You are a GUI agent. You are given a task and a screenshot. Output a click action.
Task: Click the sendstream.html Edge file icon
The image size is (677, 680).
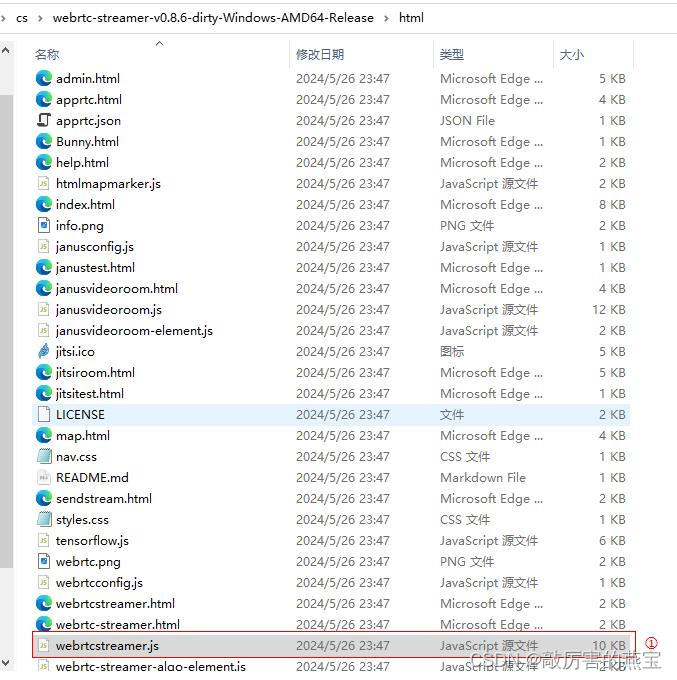[44, 498]
